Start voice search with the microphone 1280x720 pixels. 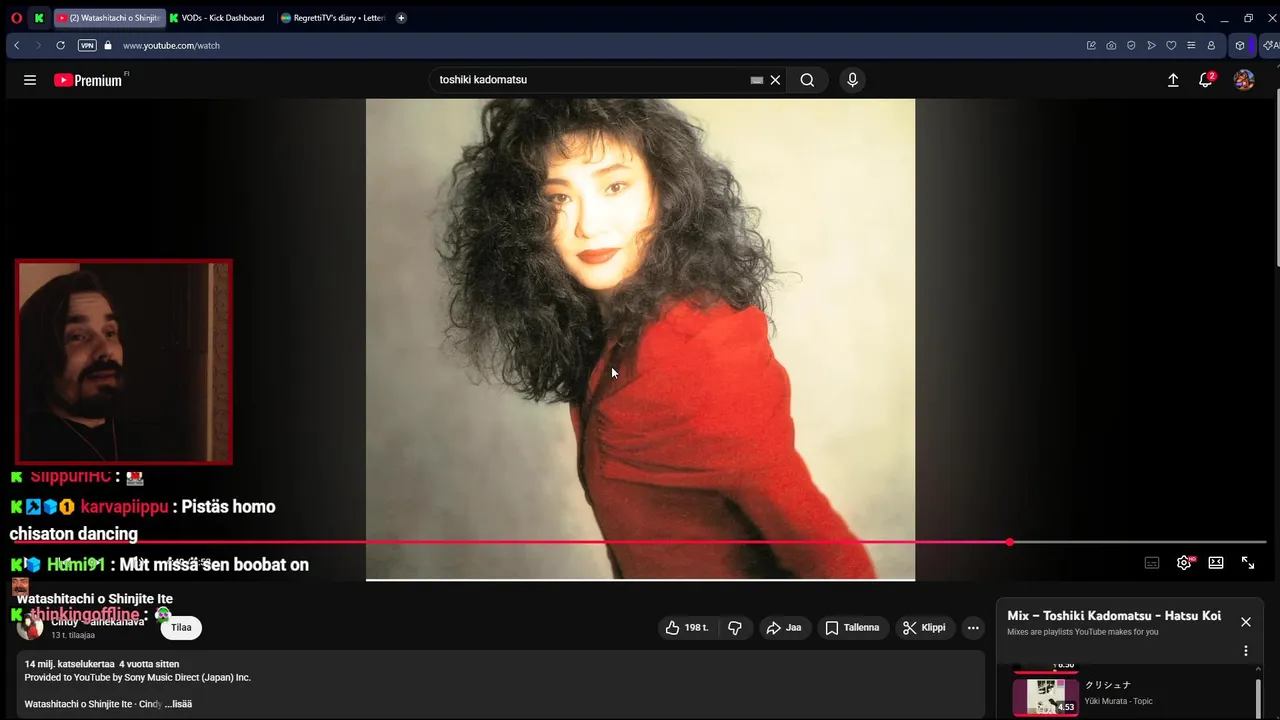point(852,80)
